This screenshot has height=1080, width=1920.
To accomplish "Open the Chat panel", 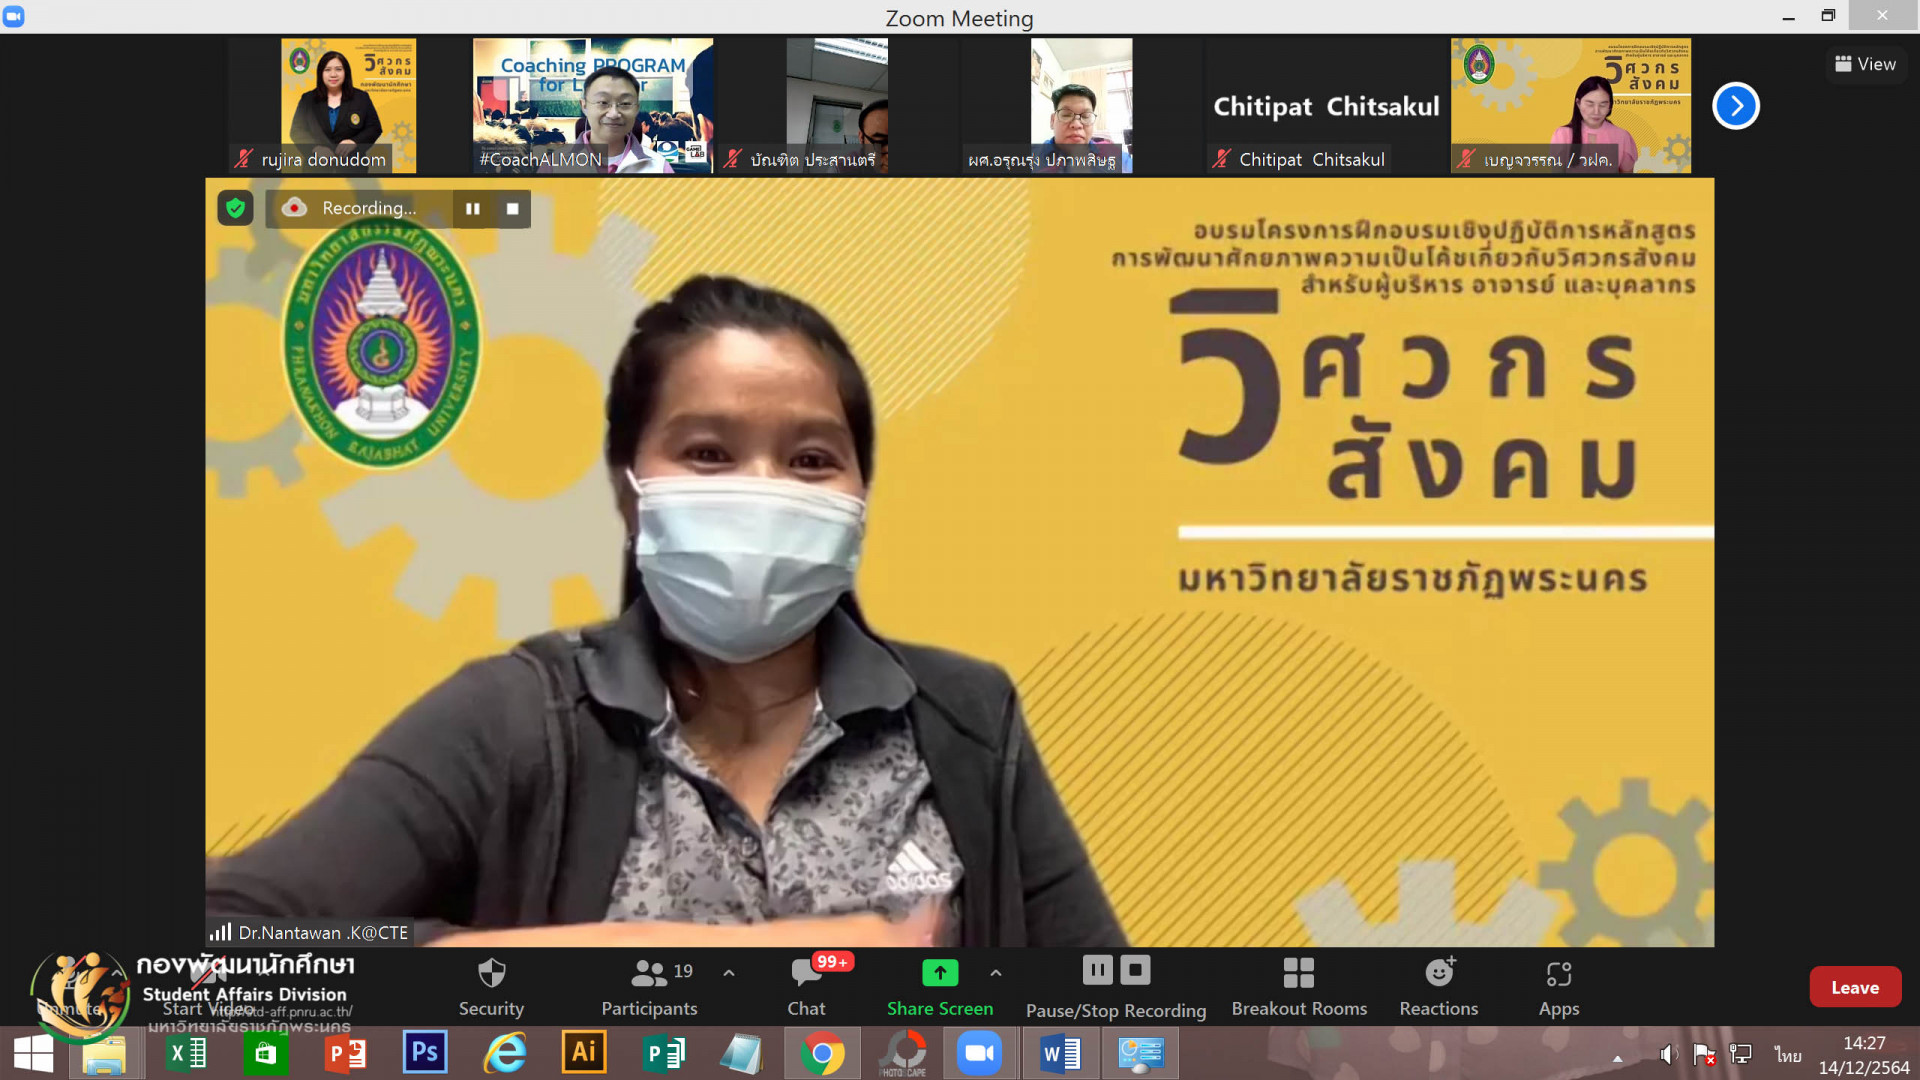I will pos(806,986).
